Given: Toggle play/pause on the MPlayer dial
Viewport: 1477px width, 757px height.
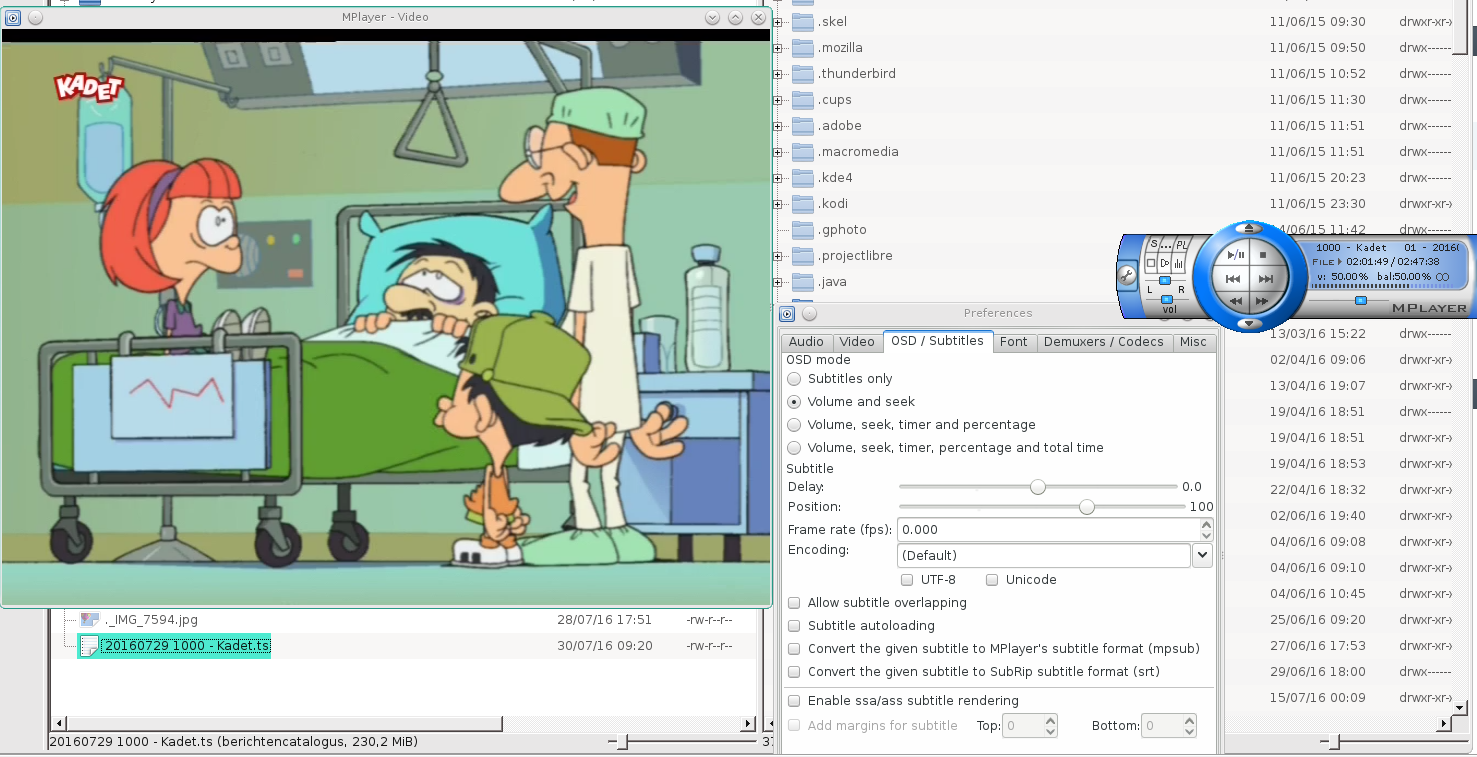Looking at the screenshot, I should pos(1235,255).
